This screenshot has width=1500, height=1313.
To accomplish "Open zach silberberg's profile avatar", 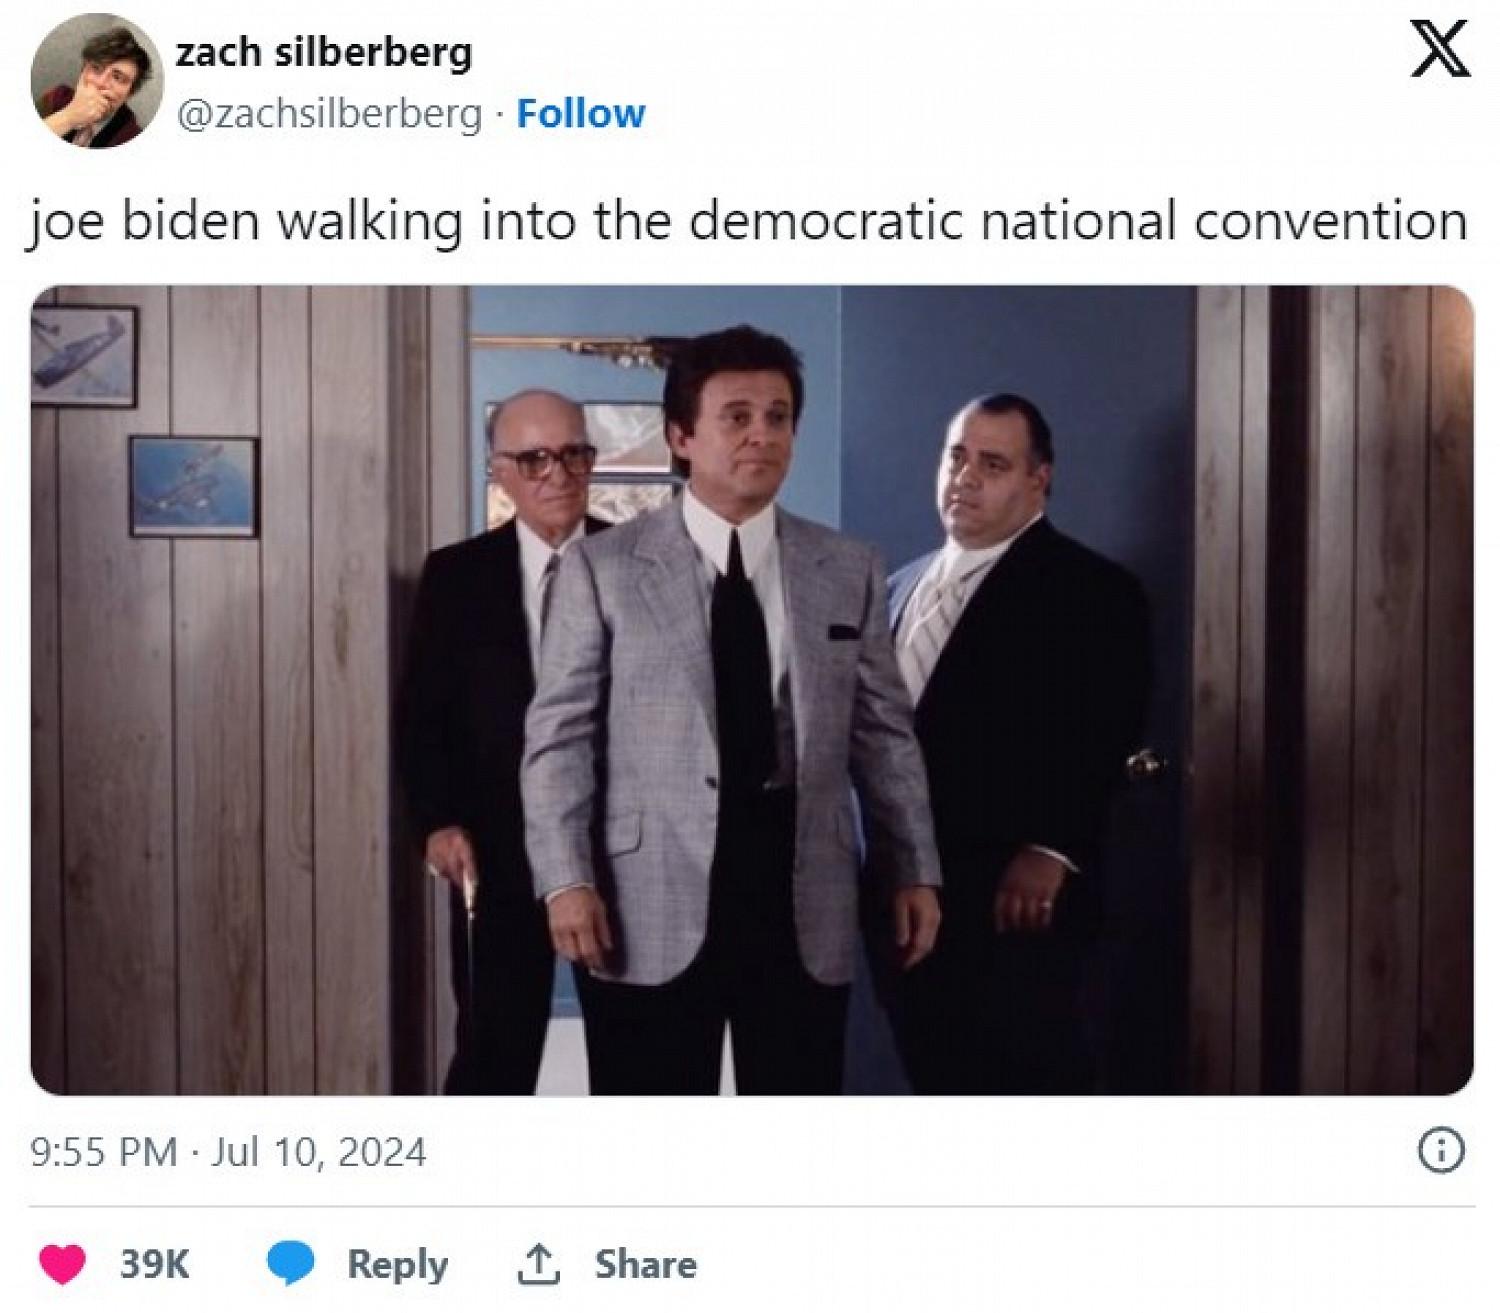I will coord(97,81).
